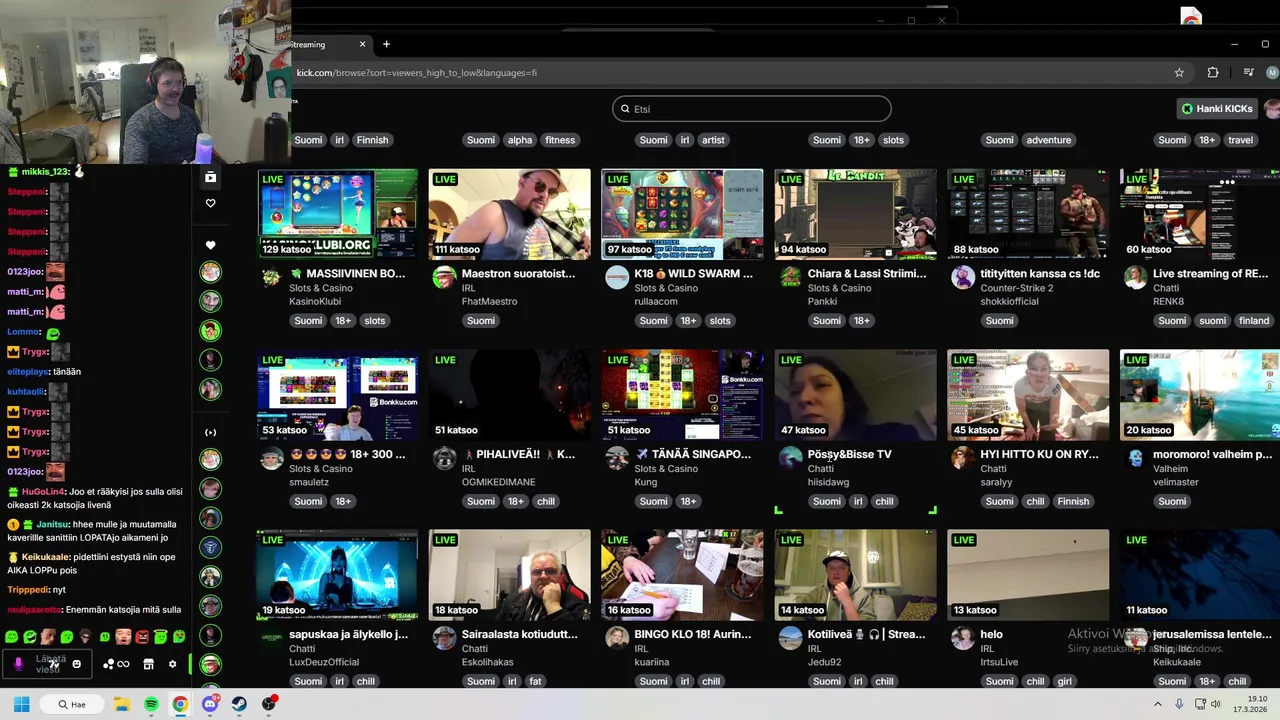Bookmark this page with the star icon
1280x720 pixels.
click(x=1179, y=72)
